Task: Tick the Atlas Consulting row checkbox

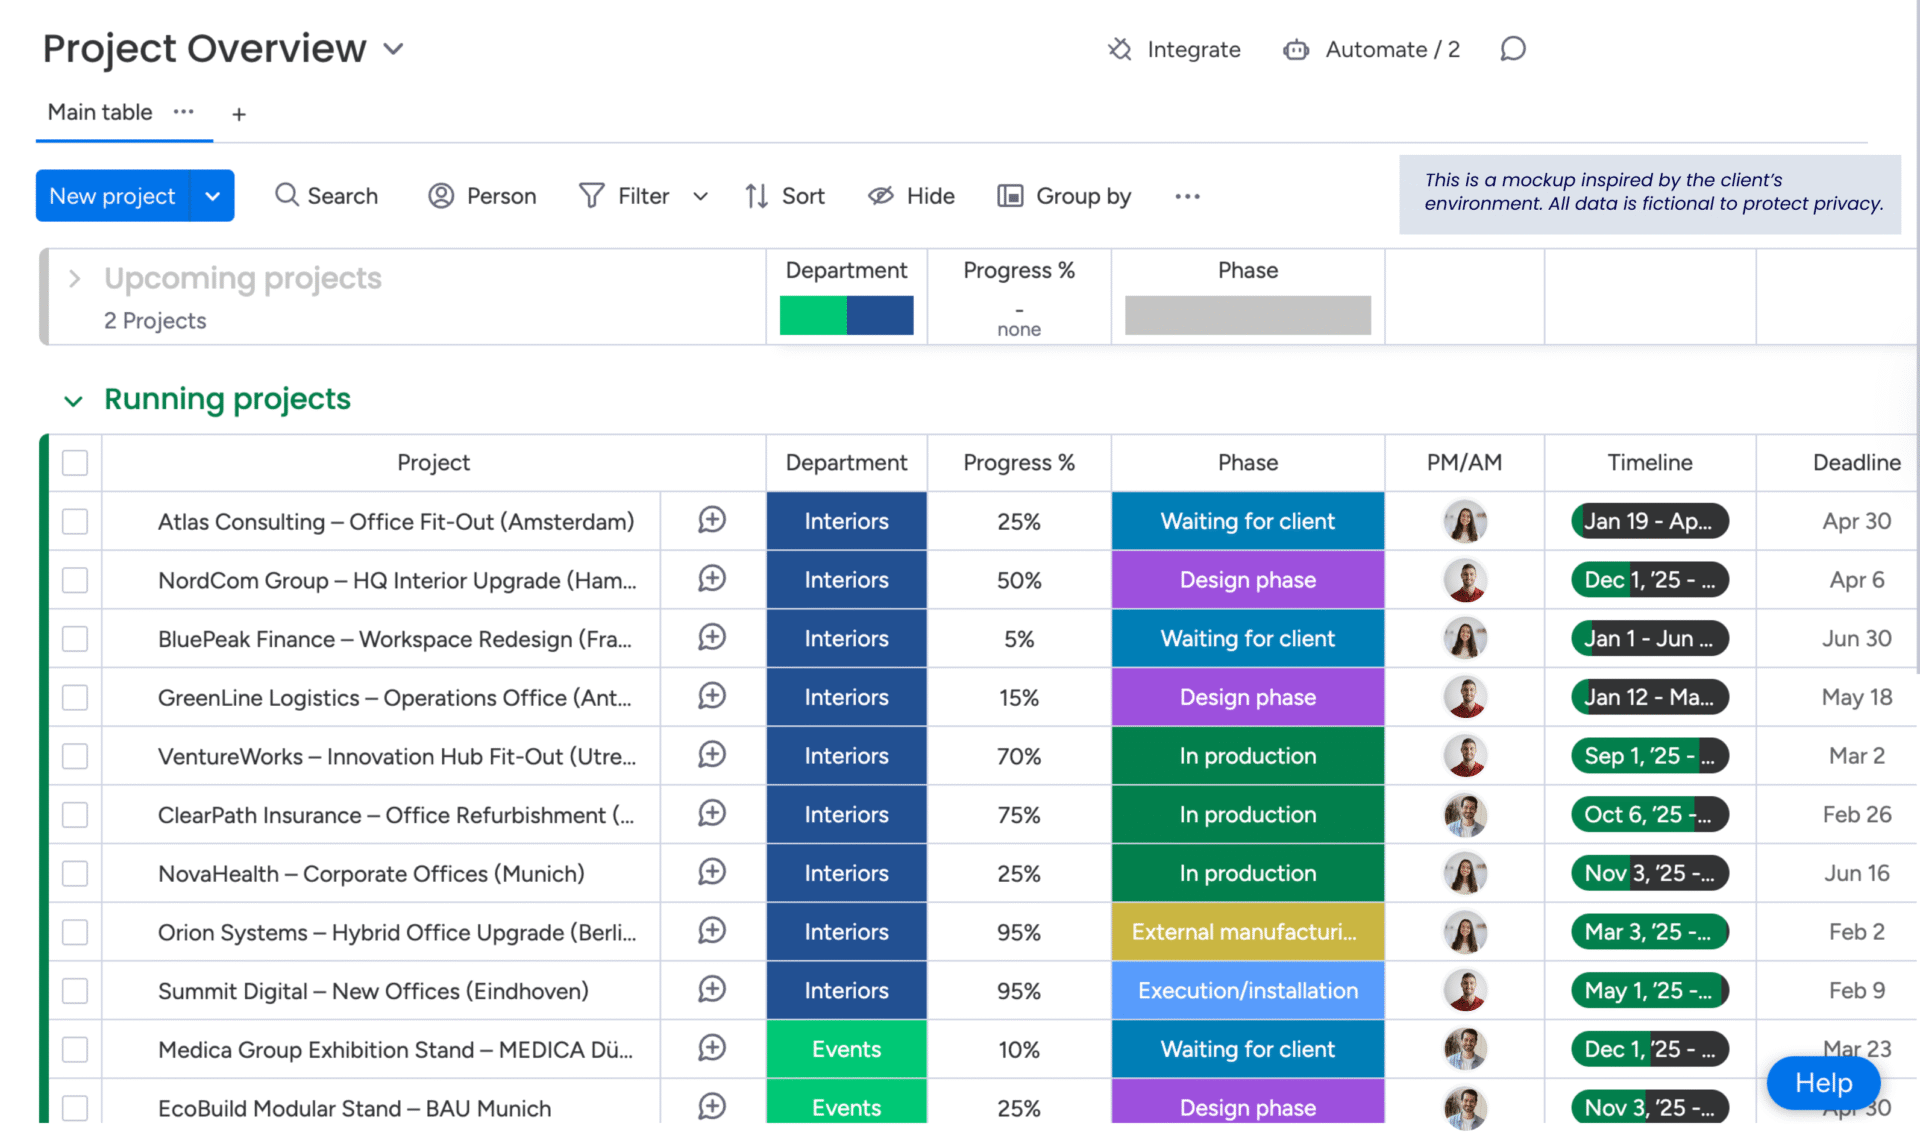Action: 75,521
